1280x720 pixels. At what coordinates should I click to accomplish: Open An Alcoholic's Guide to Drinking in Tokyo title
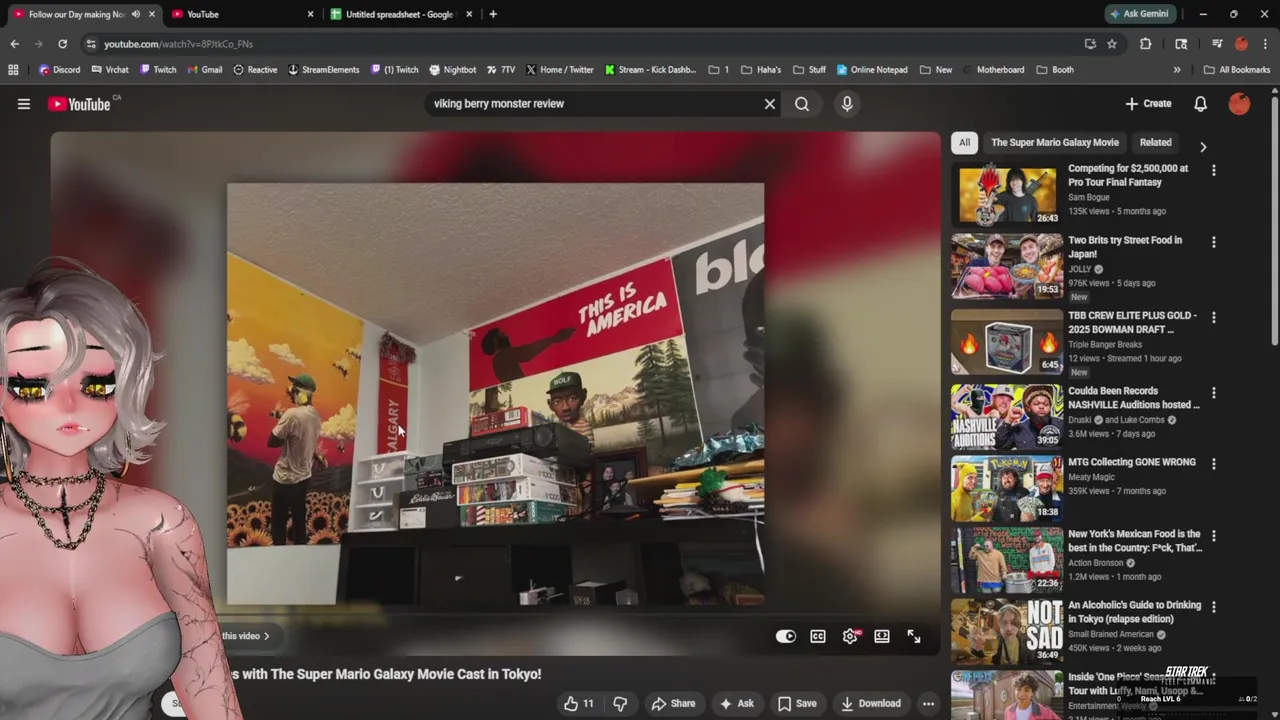1134,612
